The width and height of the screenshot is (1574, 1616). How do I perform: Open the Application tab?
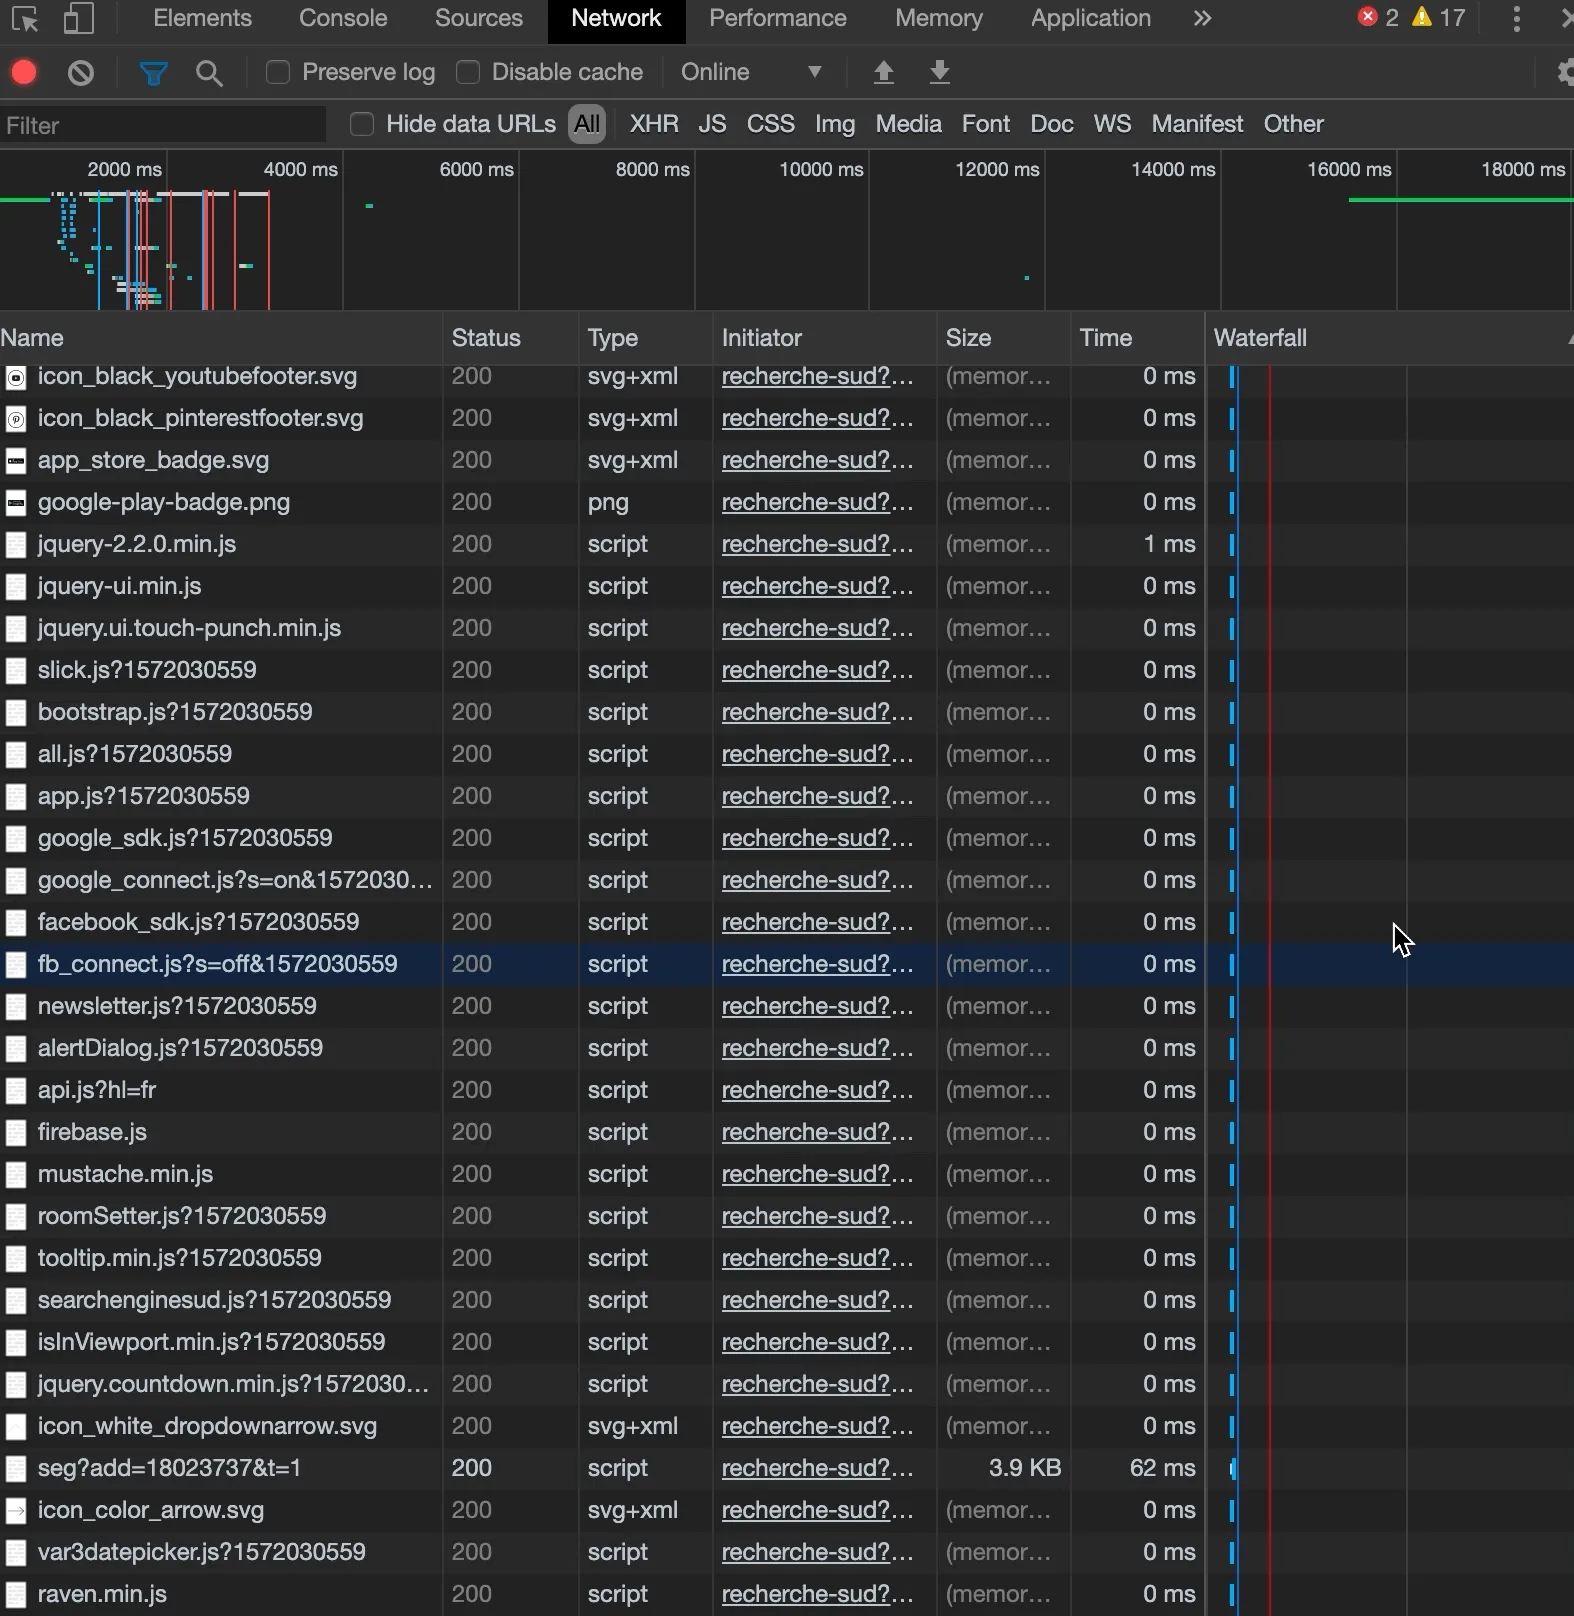pyautogui.click(x=1091, y=18)
